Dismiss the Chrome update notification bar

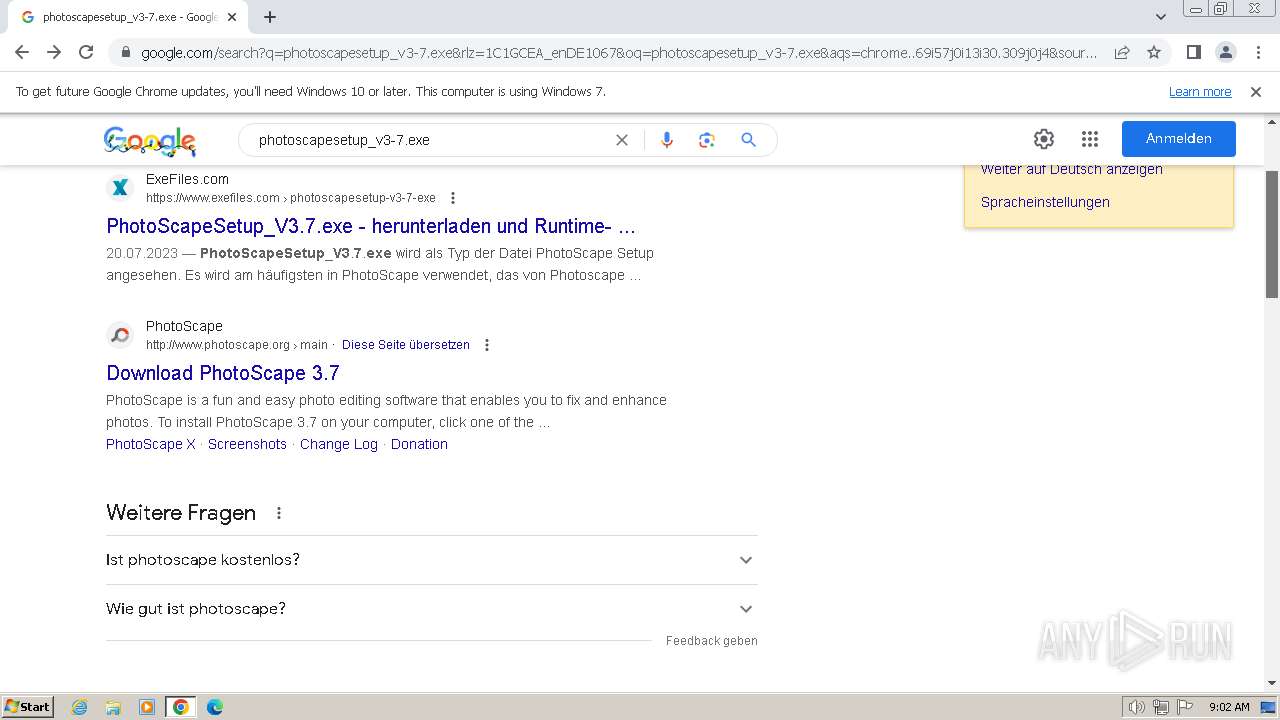(1256, 92)
